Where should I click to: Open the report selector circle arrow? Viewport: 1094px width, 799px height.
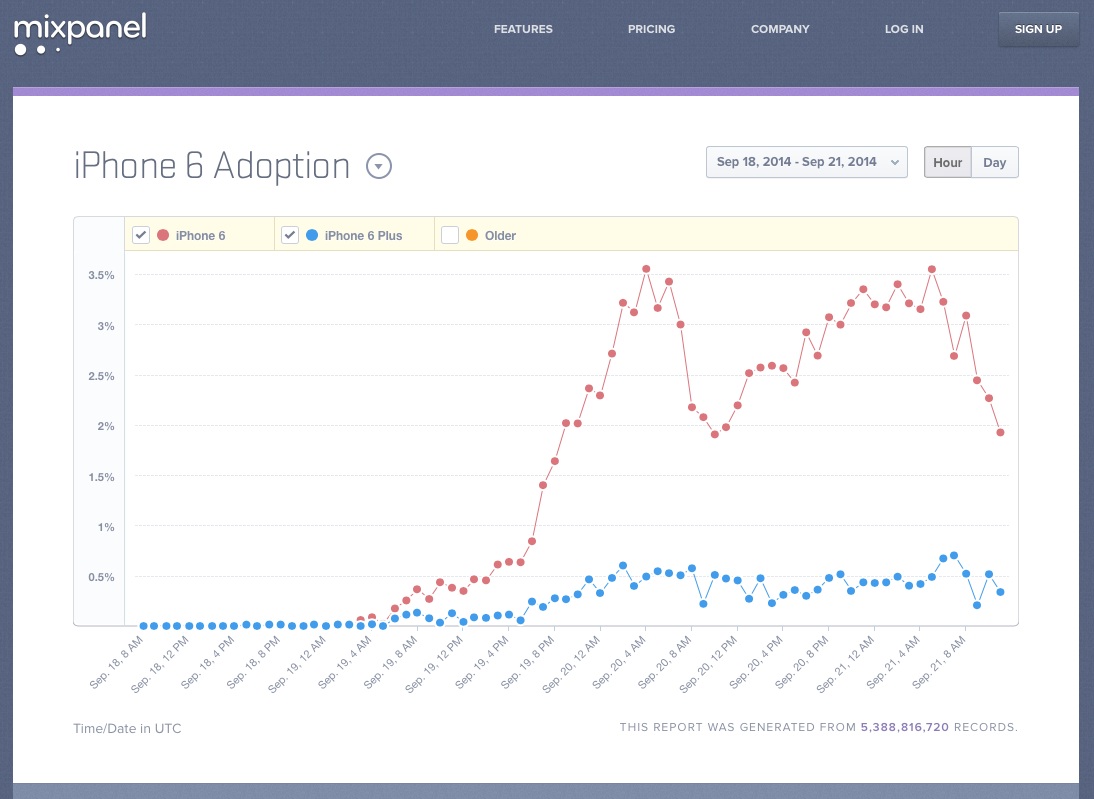[x=379, y=166]
